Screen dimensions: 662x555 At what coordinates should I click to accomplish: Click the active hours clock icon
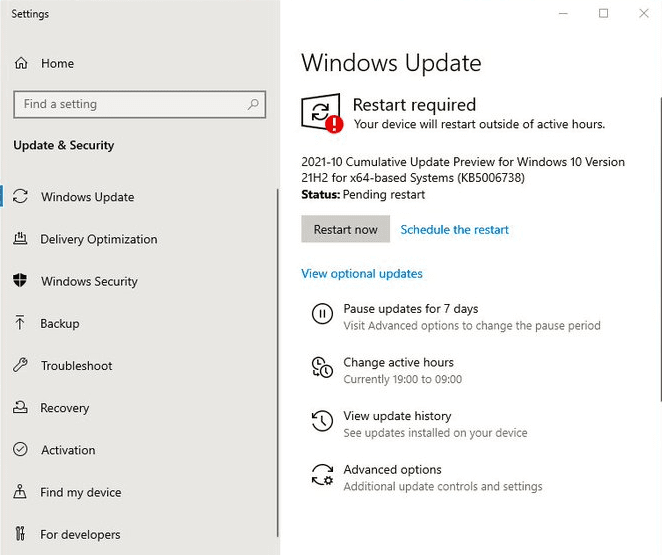[x=322, y=367]
